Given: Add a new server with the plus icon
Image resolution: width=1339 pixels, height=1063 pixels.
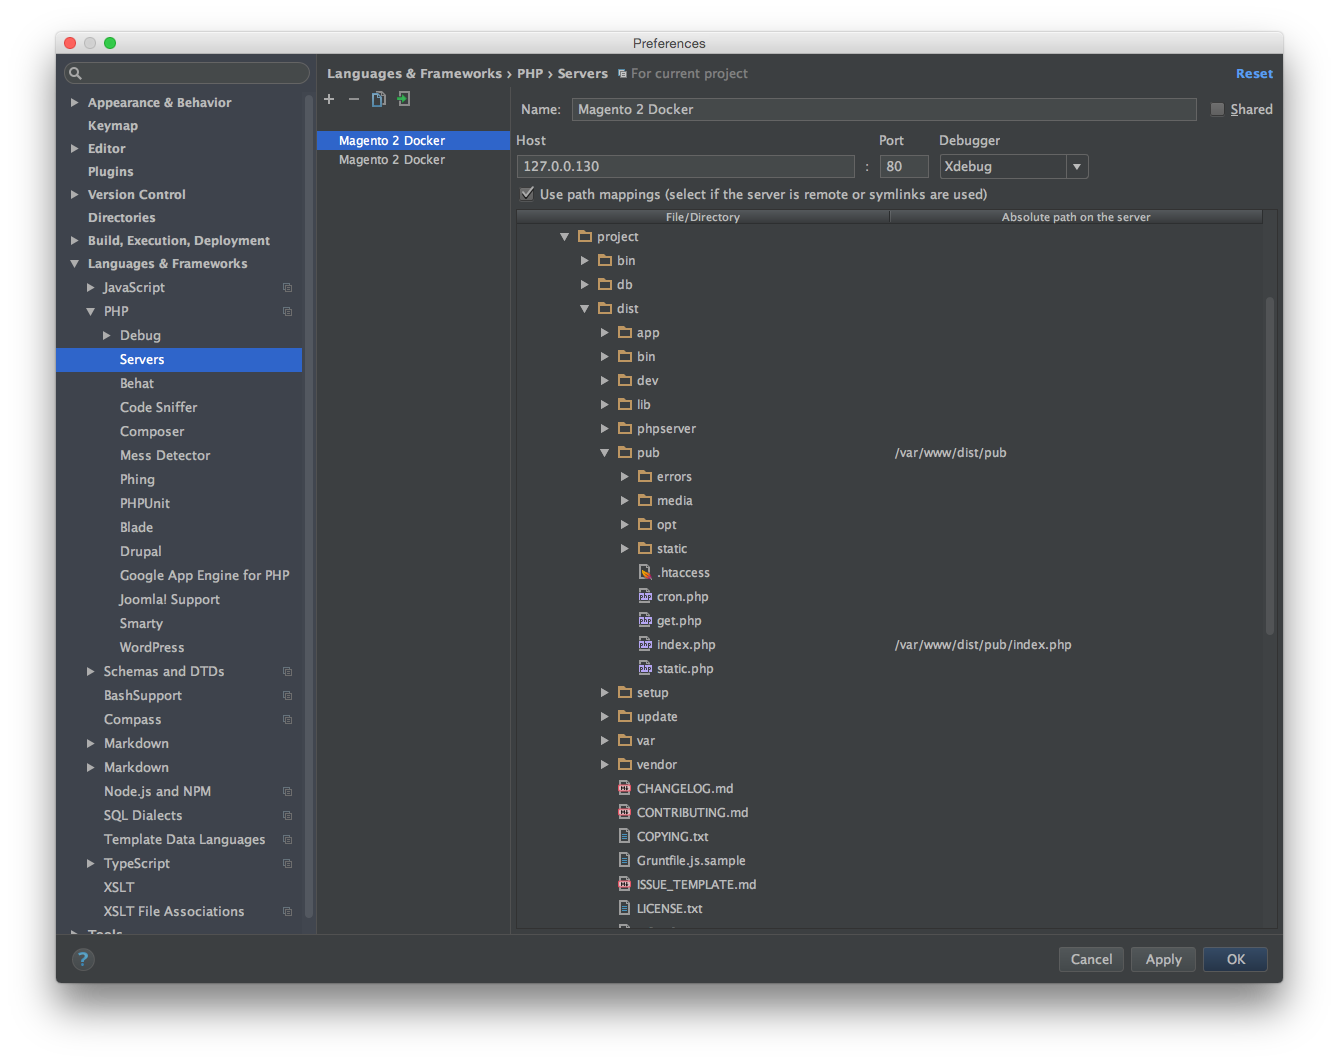Looking at the screenshot, I should [329, 99].
